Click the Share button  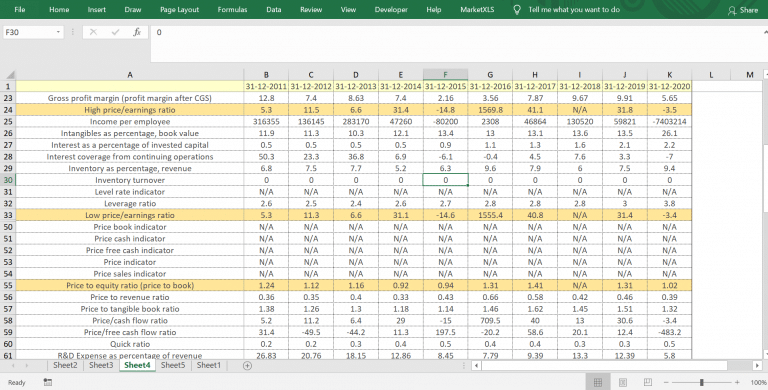click(x=743, y=10)
